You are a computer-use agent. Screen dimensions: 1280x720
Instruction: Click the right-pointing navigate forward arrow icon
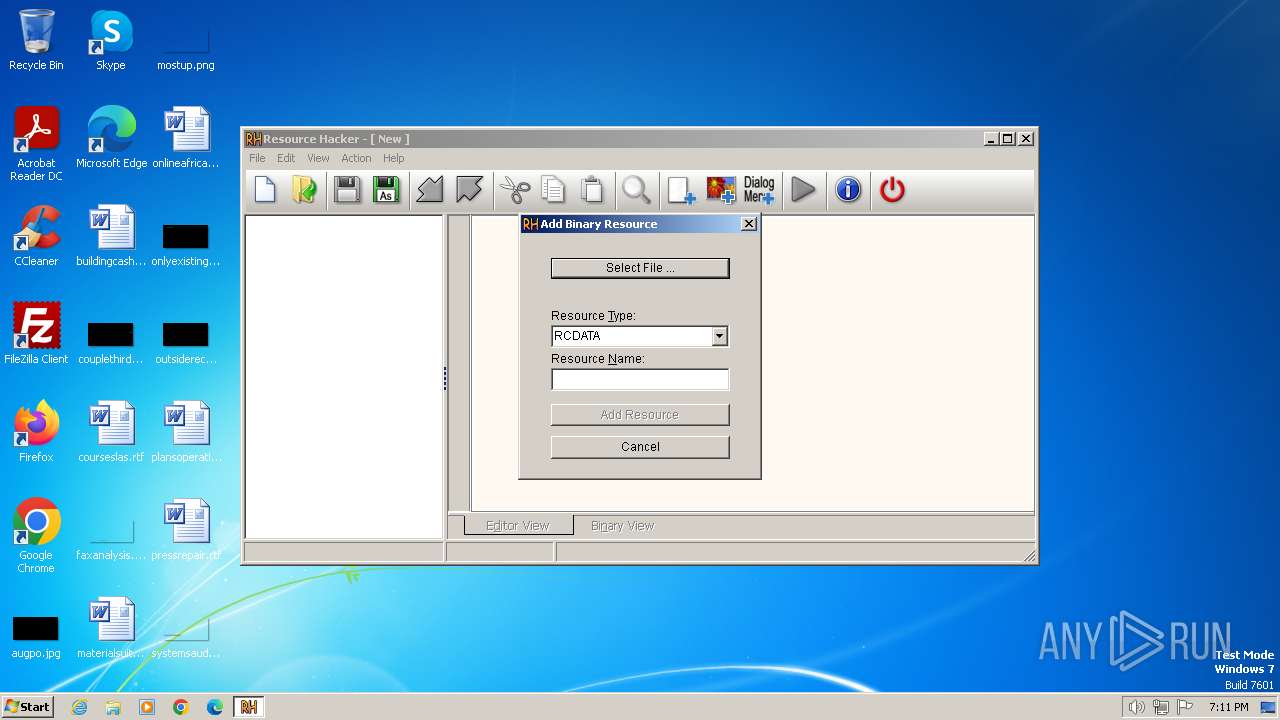coord(469,189)
